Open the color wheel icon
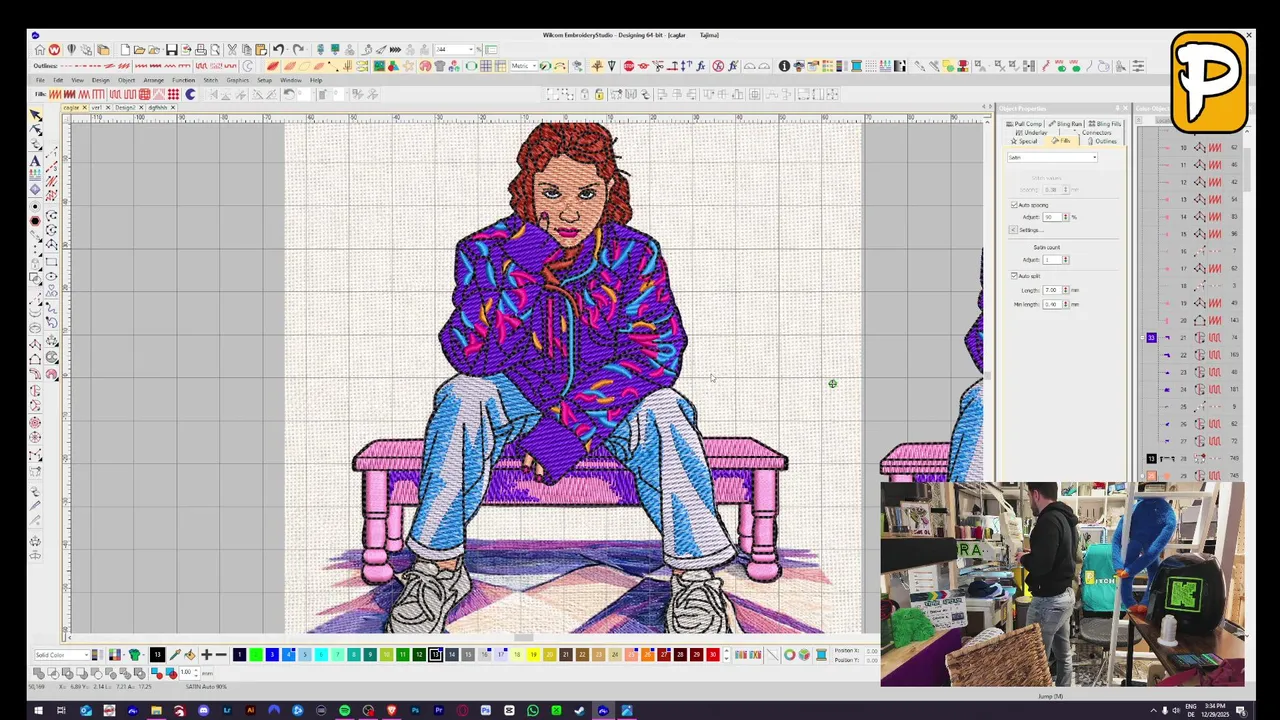1280x720 pixels. 789,655
